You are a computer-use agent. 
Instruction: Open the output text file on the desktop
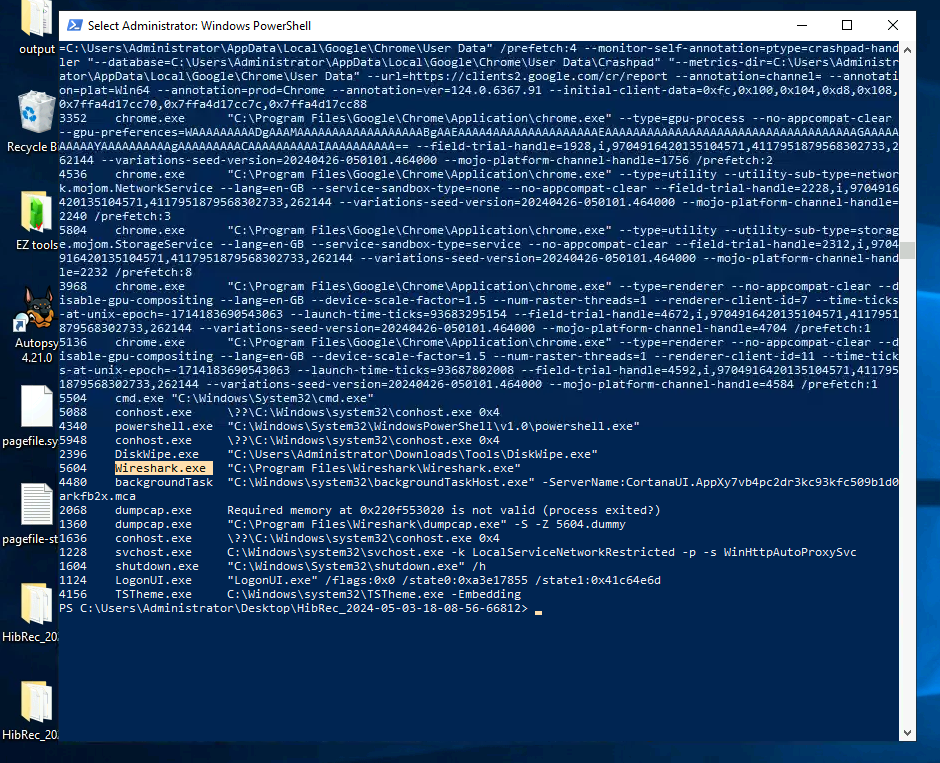(33, 20)
